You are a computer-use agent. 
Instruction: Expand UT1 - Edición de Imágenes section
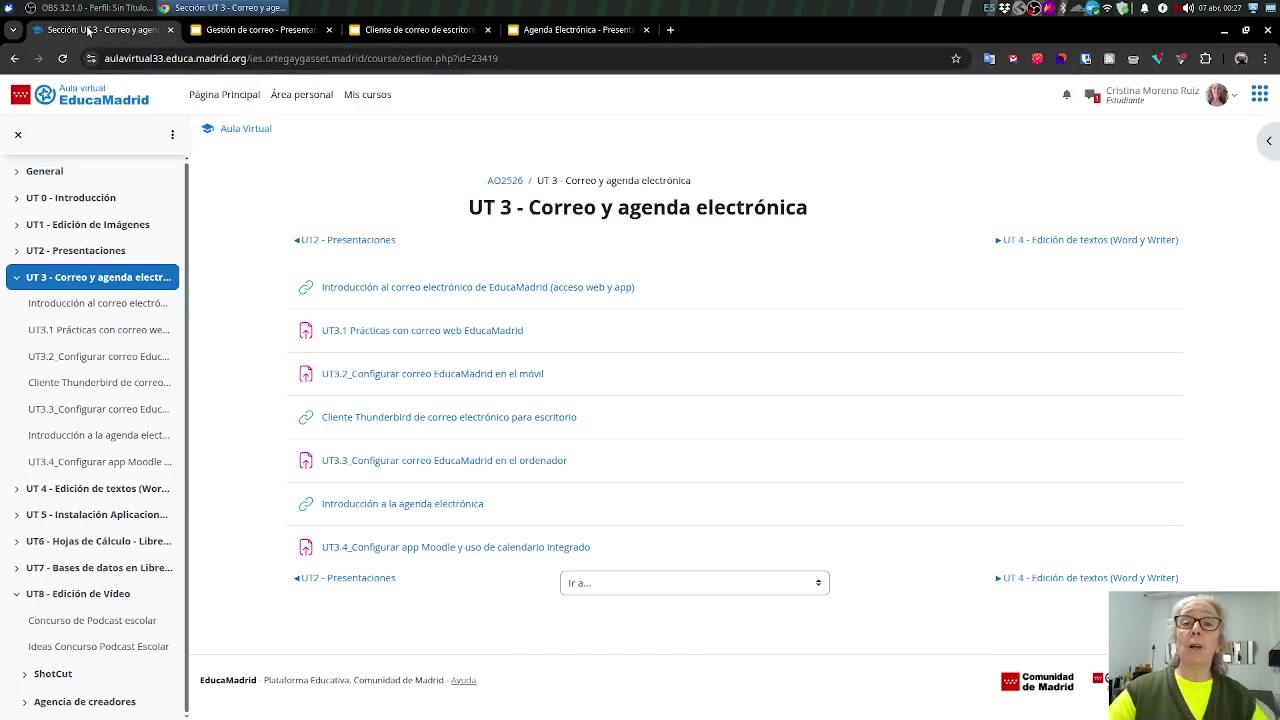pyautogui.click(x=16, y=225)
